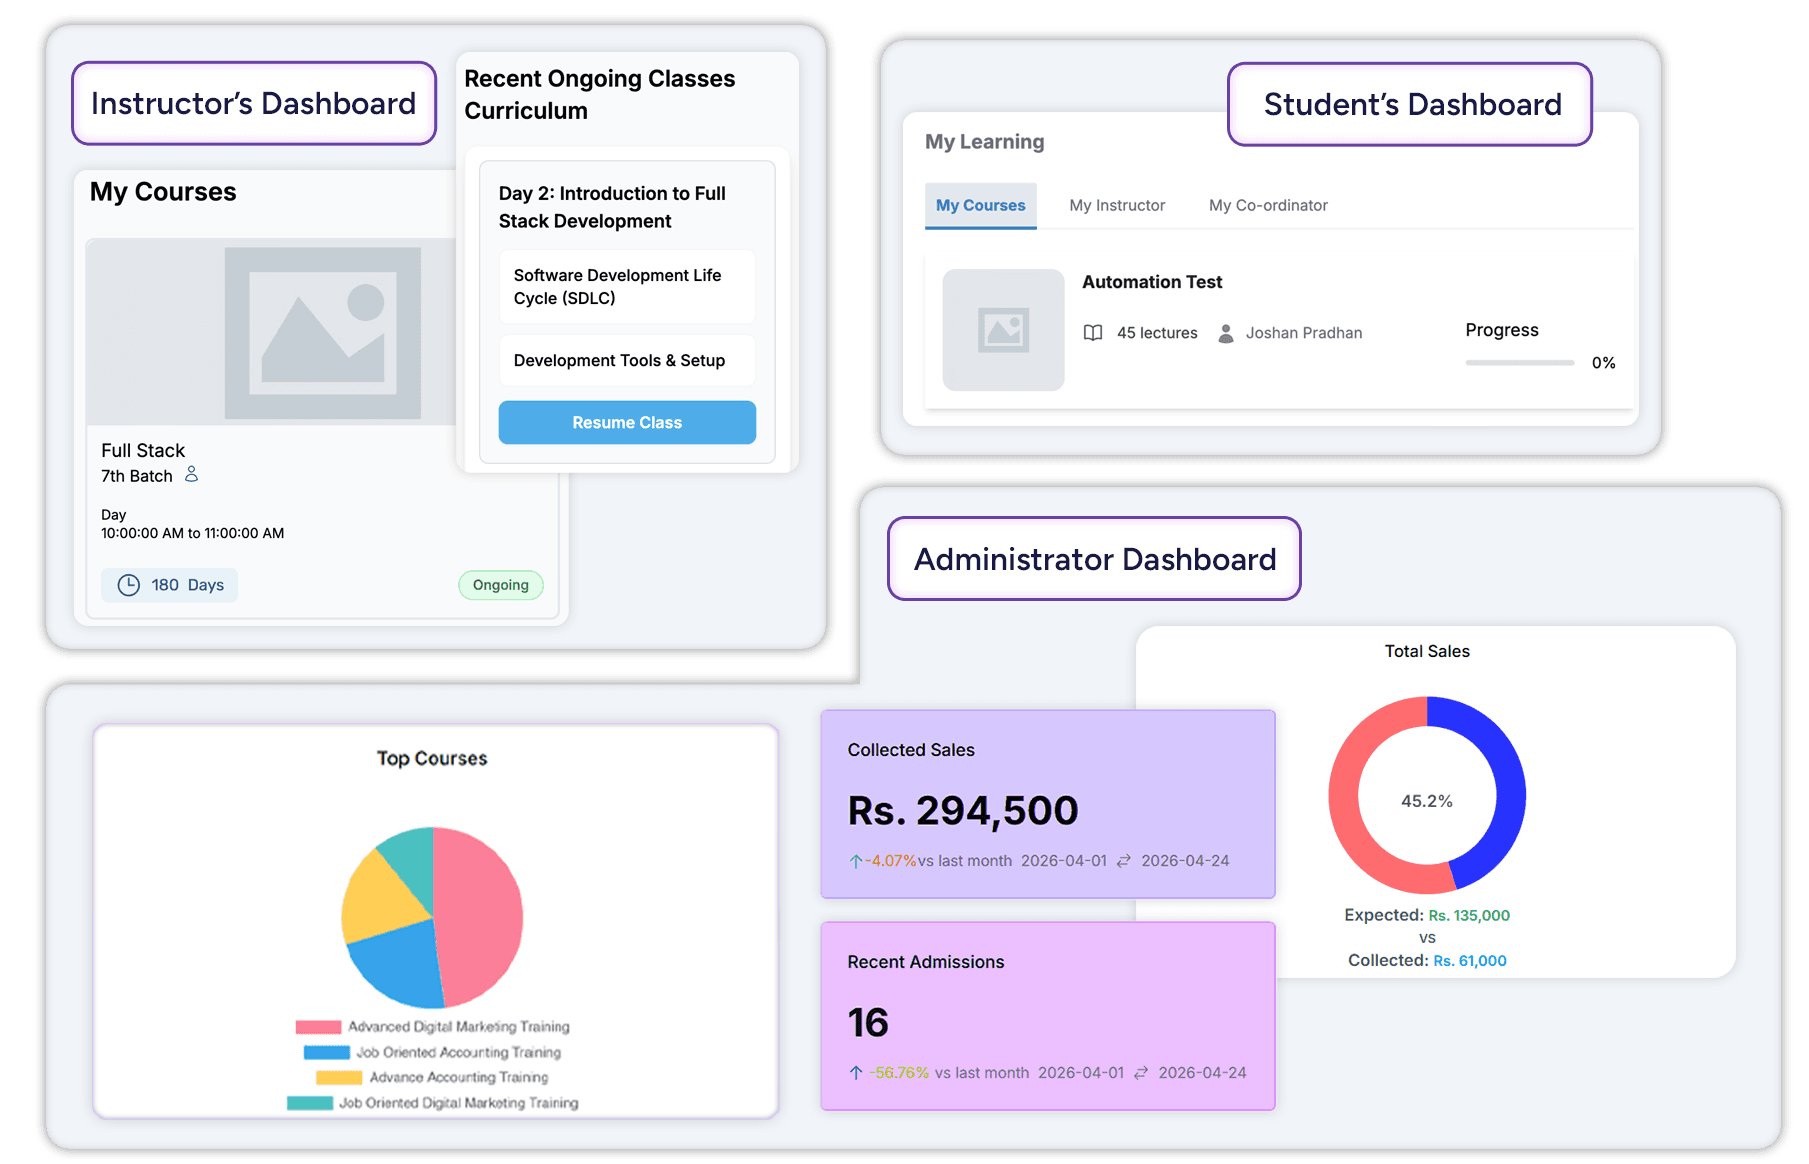Click the Automation Test course thumbnail

pyautogui.click(x=1003, y=330)
